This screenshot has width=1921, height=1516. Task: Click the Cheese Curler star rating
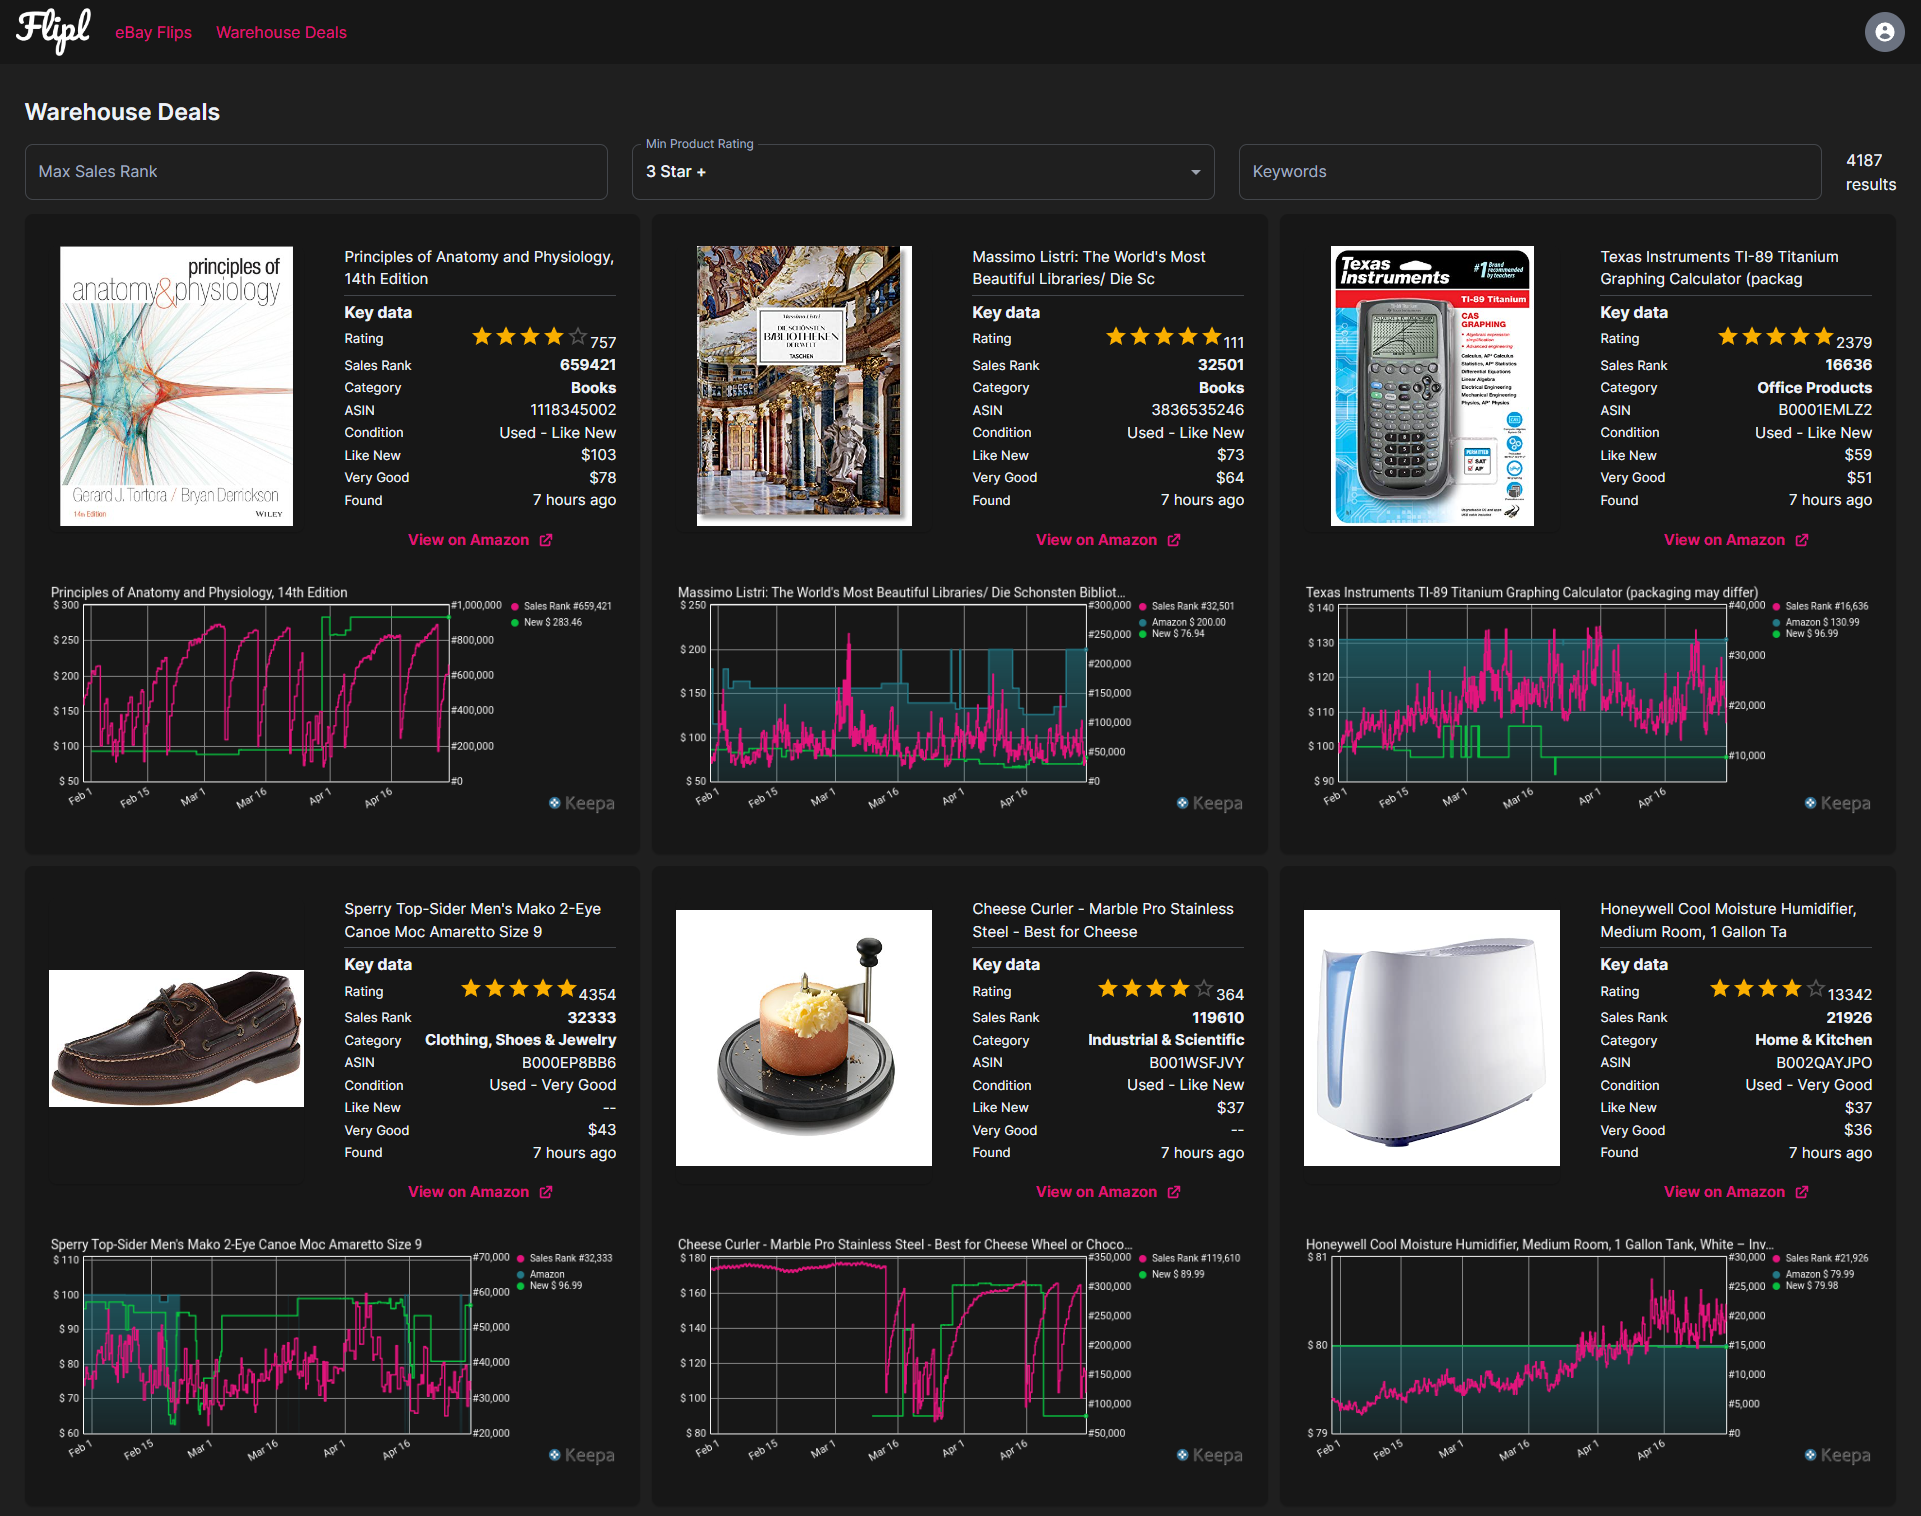(x=1156, y=989)
